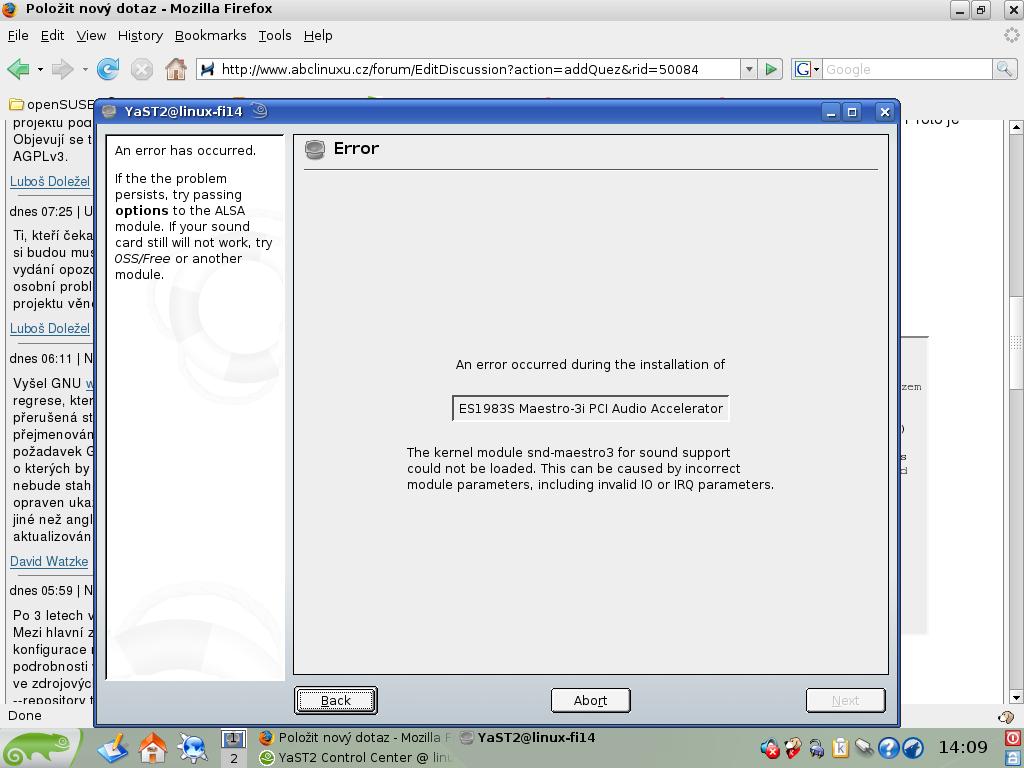This screenshot has height=768, width=1024.
Task: Open the File menu in Firefox
Action: tap(18, 36)
